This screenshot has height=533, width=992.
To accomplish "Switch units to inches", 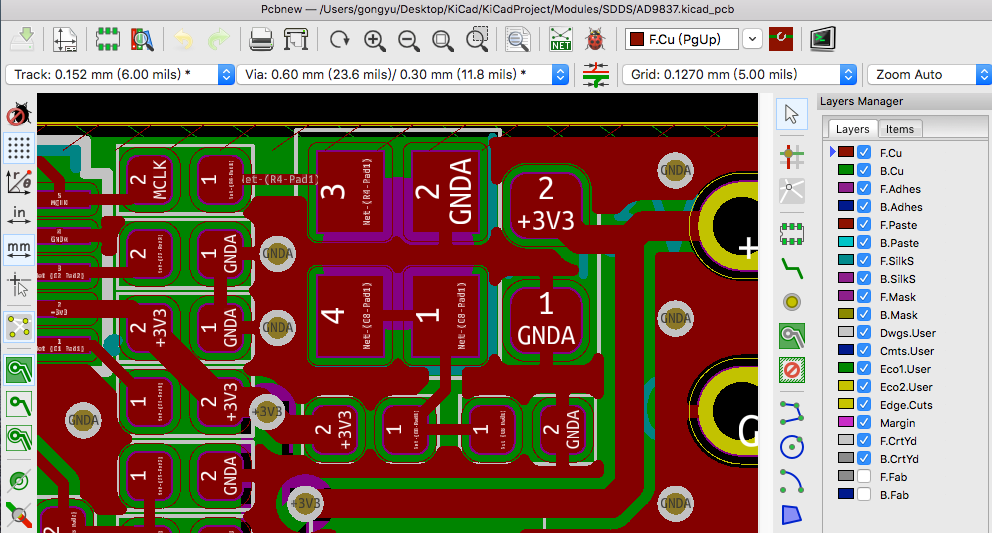I will [x=19, y=216].
